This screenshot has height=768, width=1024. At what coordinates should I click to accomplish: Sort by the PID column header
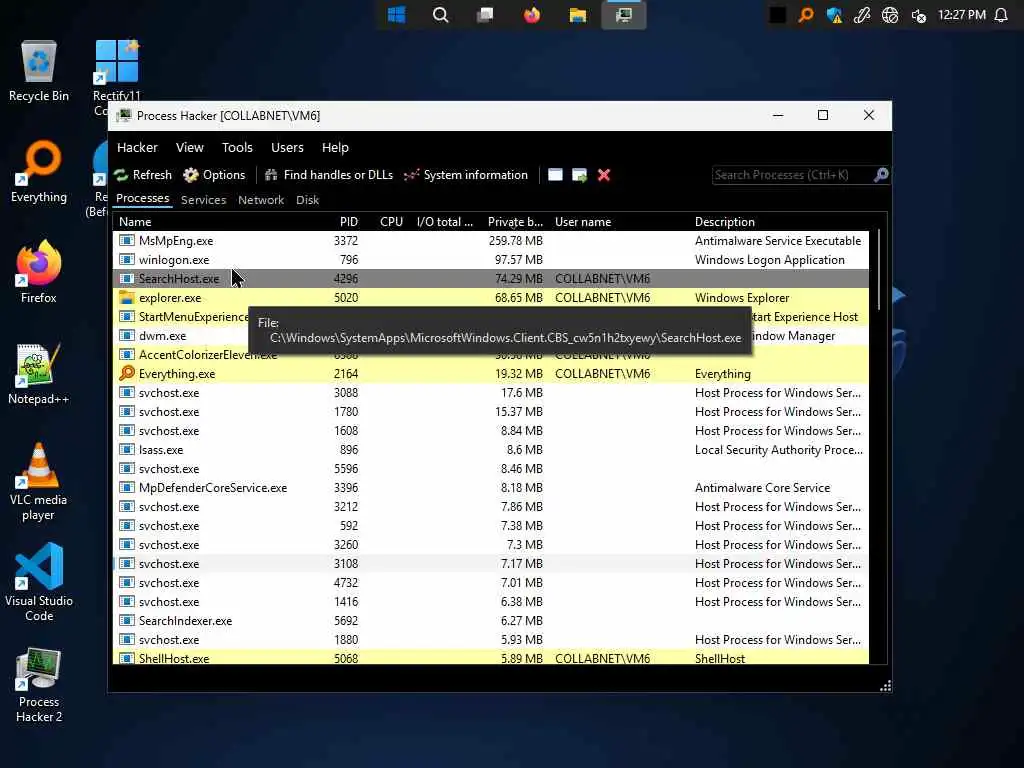click(349, 222)
